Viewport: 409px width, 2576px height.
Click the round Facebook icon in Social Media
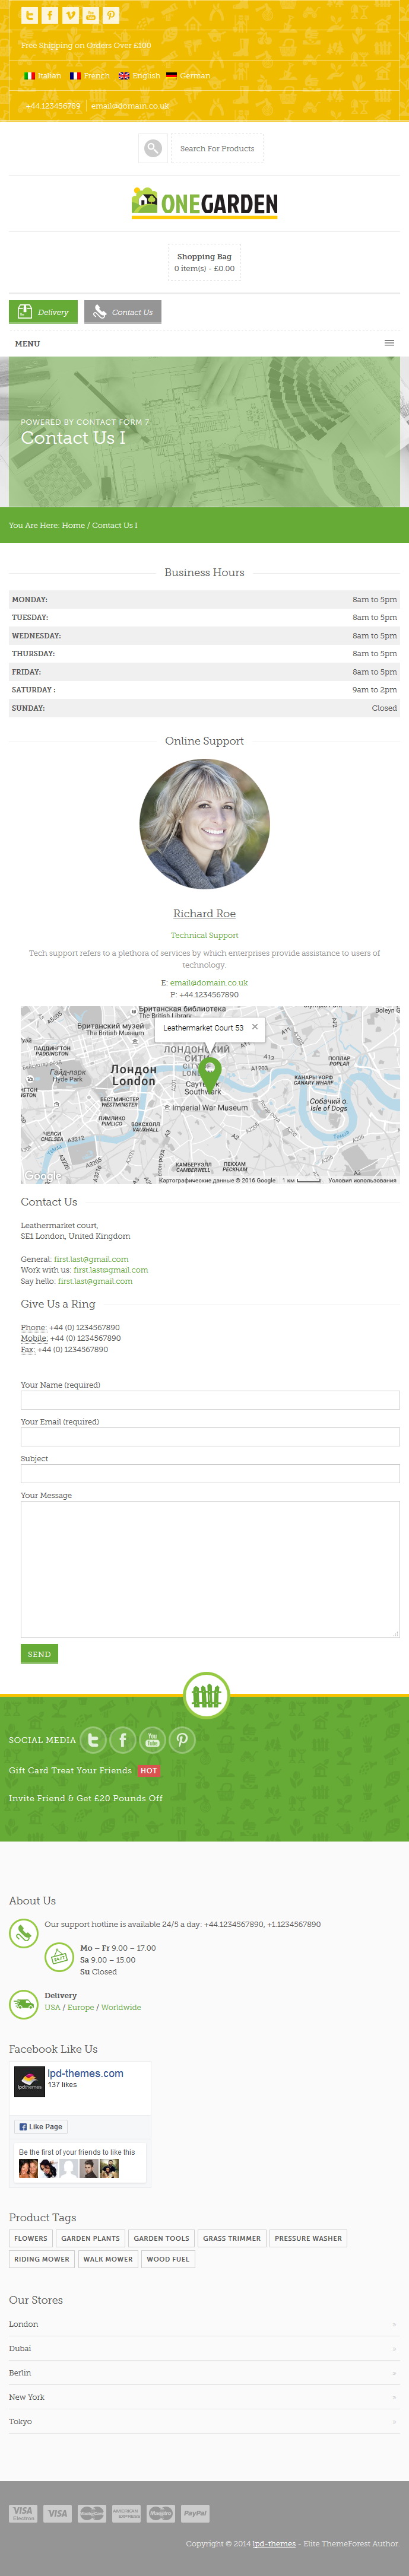[x=123, y=1739]
